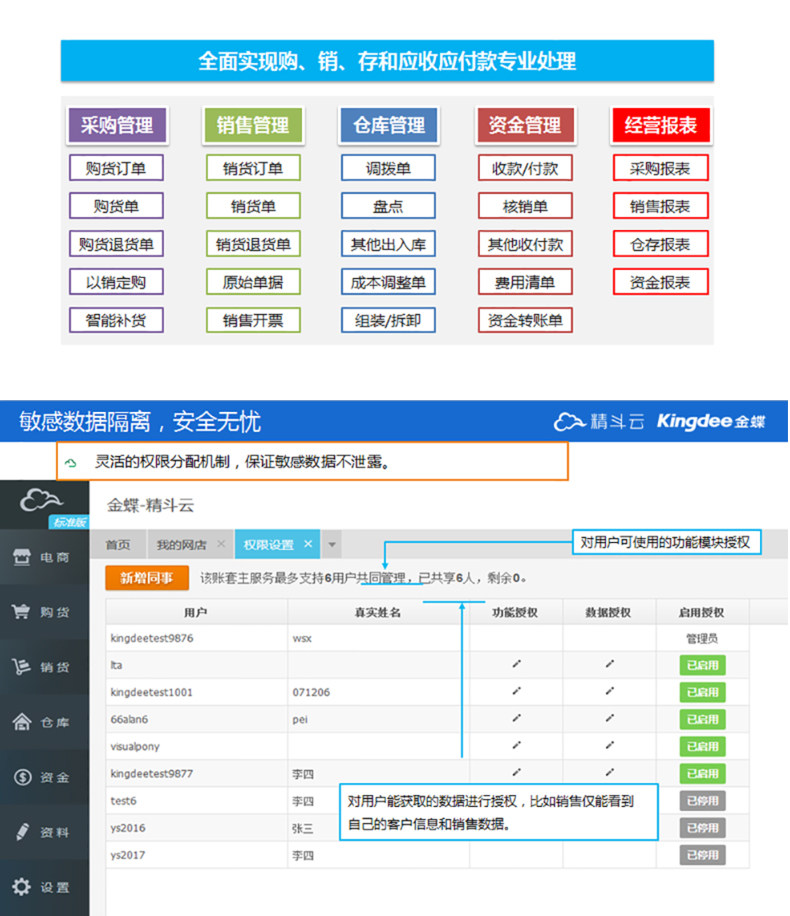
Task: Switch to the 我的网店 tab
Action: 182,544
